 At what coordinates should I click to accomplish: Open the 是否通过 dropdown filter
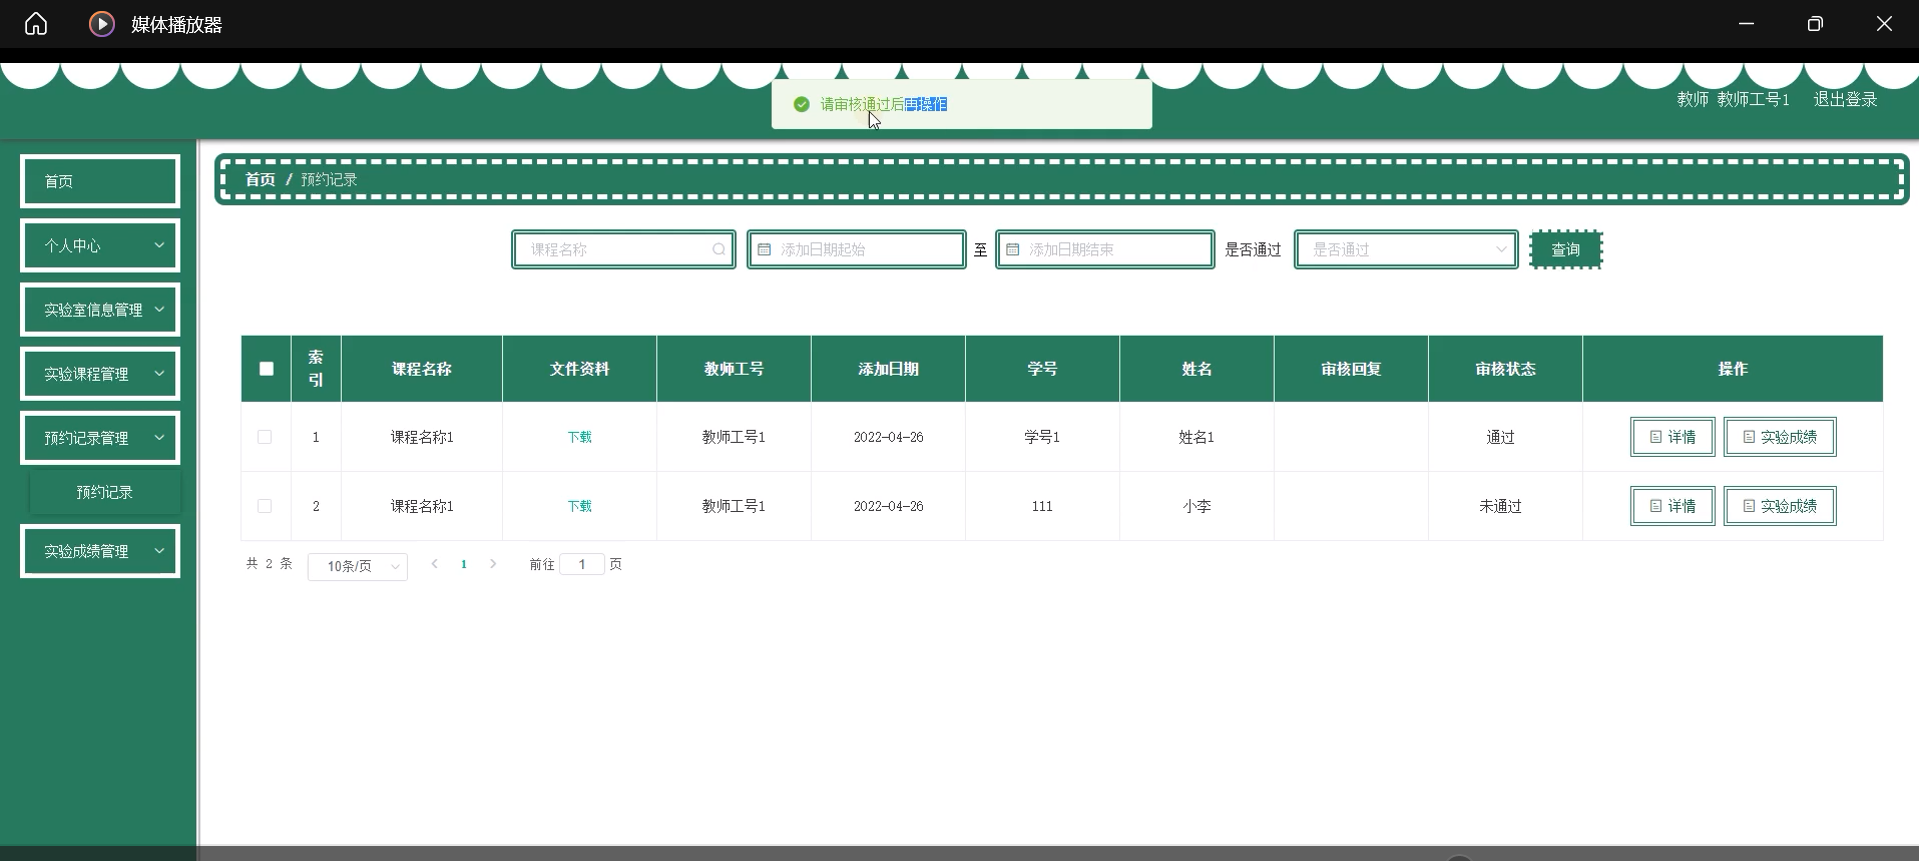tap(1406, 250)
